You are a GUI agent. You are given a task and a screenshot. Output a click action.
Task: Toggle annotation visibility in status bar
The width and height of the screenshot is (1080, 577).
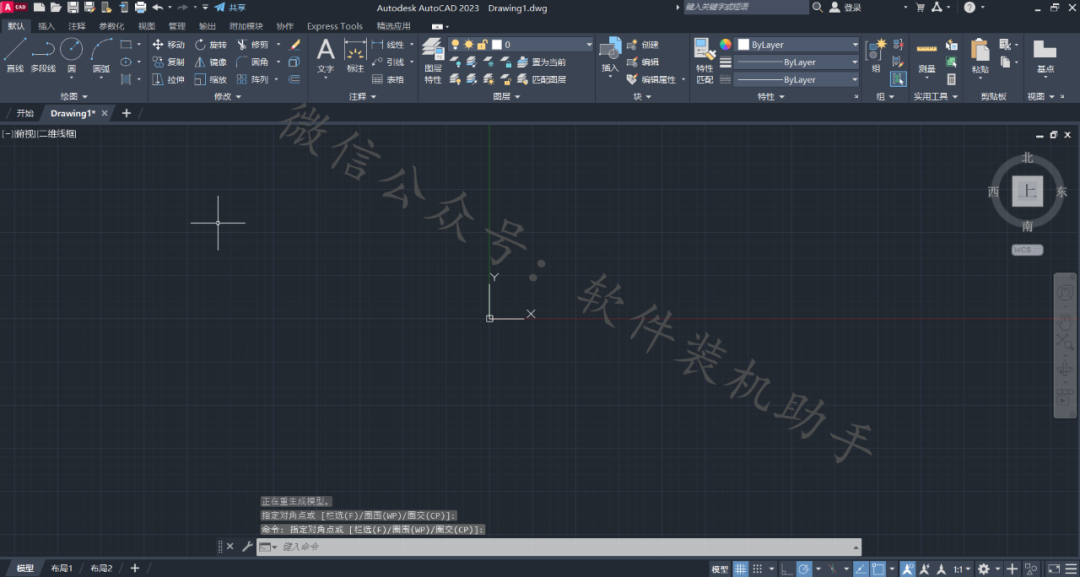(x=906, y=569)
